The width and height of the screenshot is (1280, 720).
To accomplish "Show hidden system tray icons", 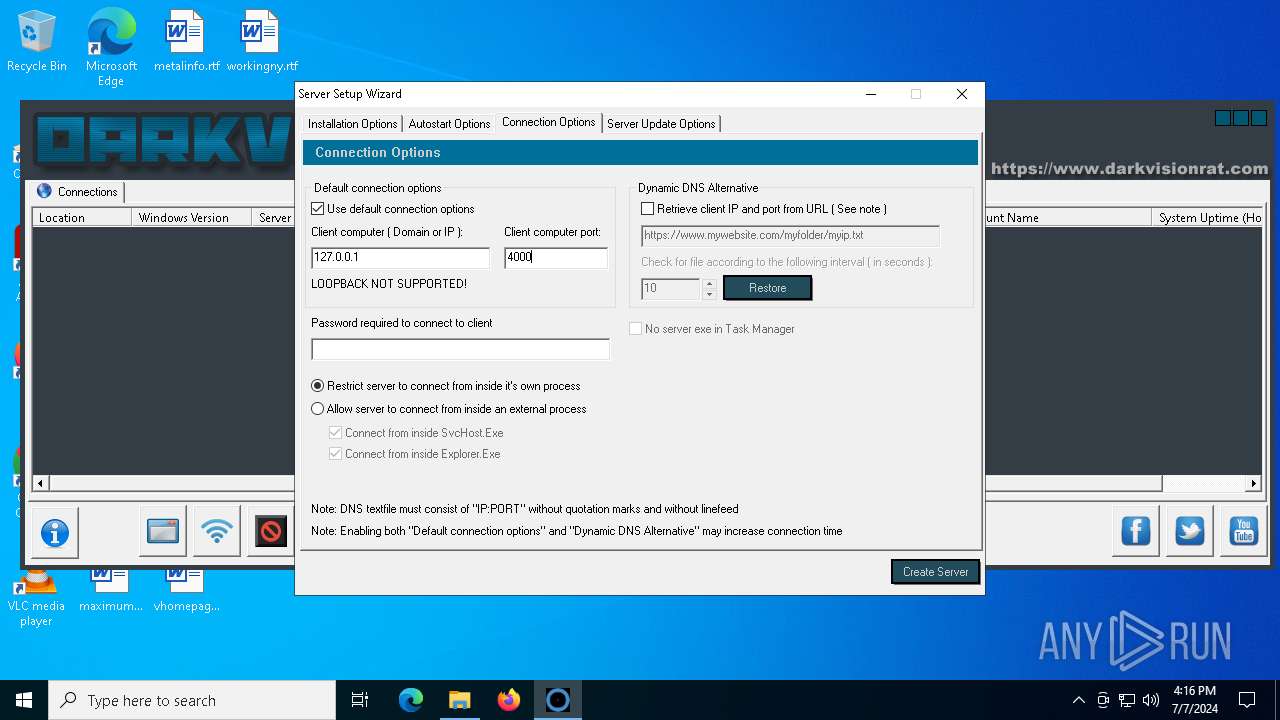I will click(x=1078, y=700).
